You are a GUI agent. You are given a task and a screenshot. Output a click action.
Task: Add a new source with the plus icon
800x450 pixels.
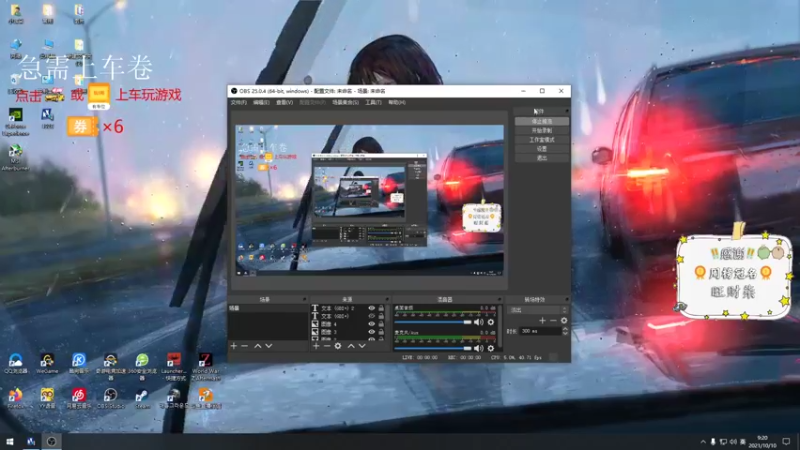(x=316, y=346)
